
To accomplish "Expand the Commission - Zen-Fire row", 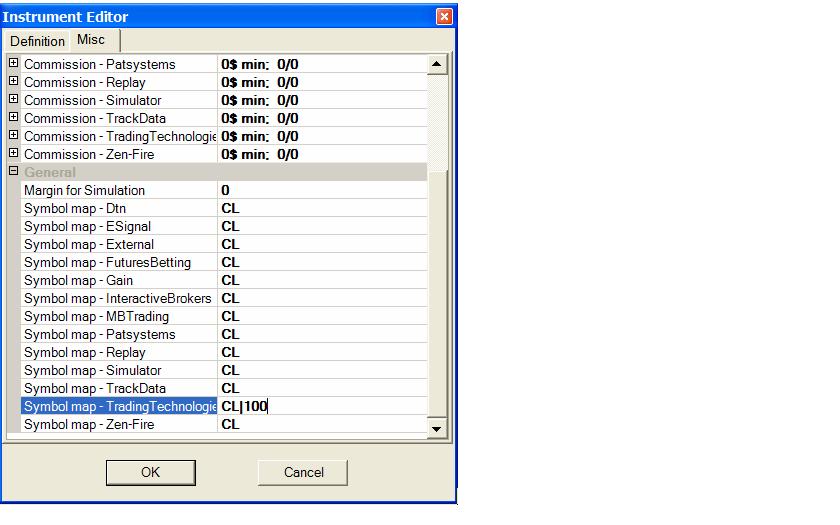I will tap(14, 153).
